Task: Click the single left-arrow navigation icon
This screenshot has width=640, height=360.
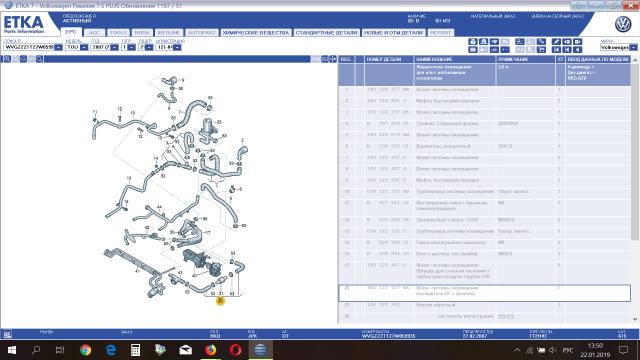Action: [578, 50]
